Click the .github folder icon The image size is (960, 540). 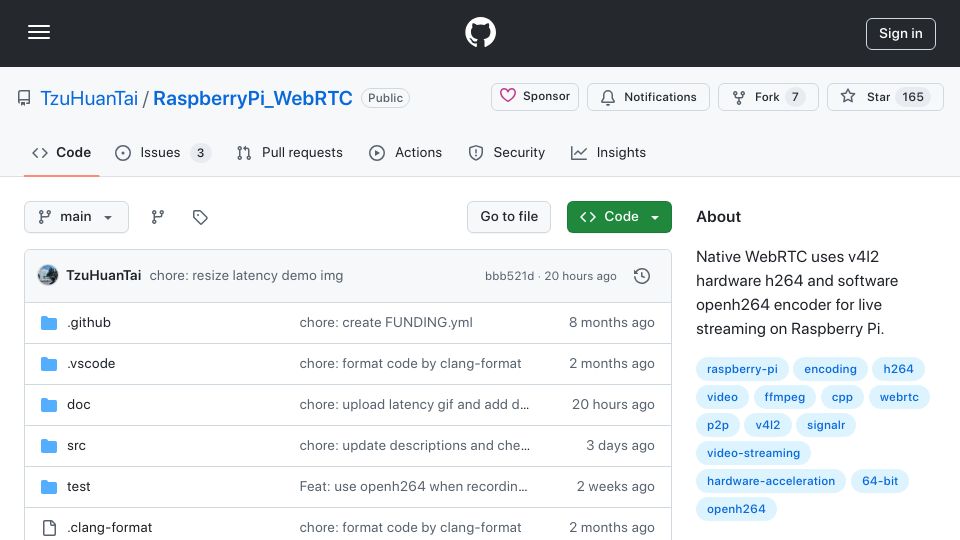coord(49,323)
